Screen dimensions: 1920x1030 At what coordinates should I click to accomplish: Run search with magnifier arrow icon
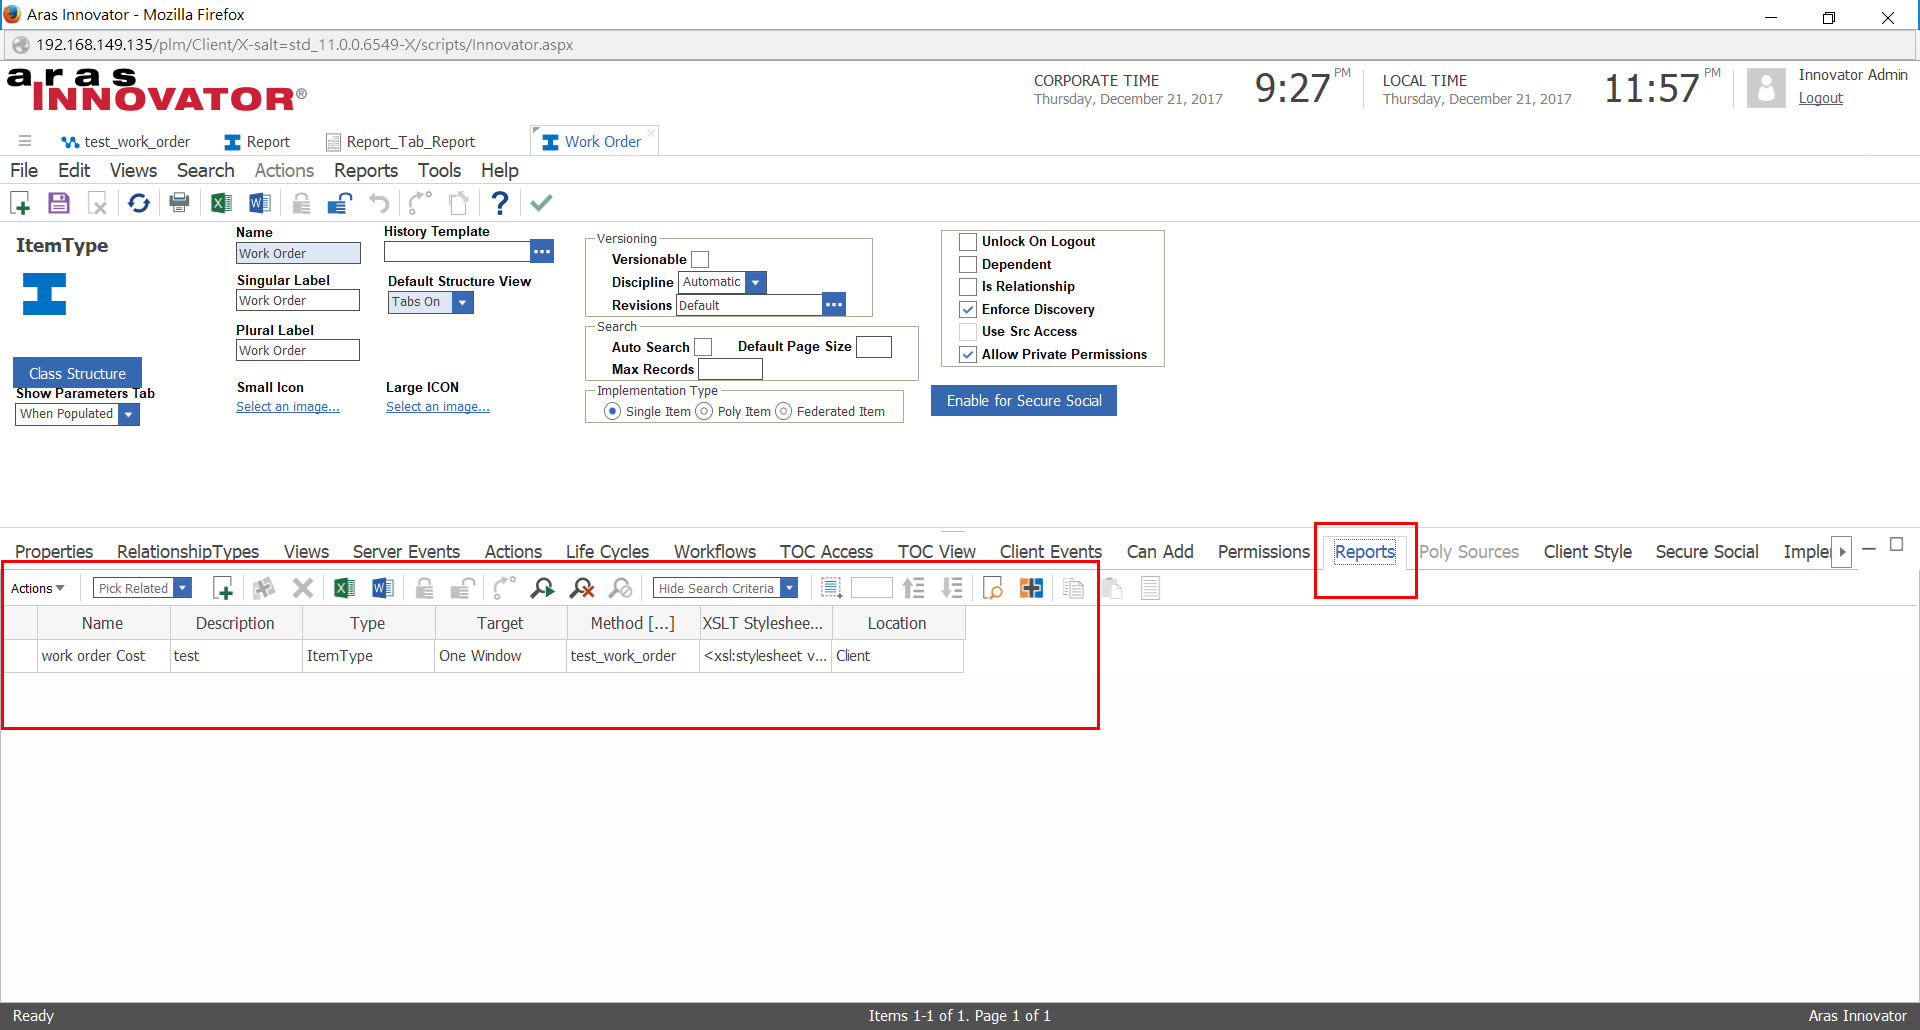pyautogui.click(x=542, y=588)
